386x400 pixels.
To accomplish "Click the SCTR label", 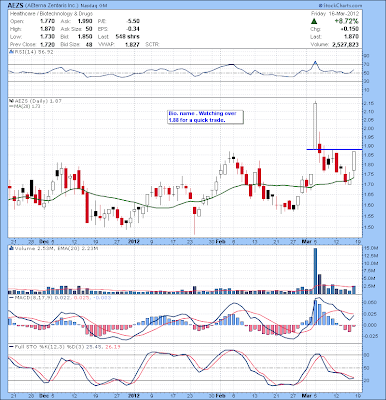I will click(x=153, y=44).
